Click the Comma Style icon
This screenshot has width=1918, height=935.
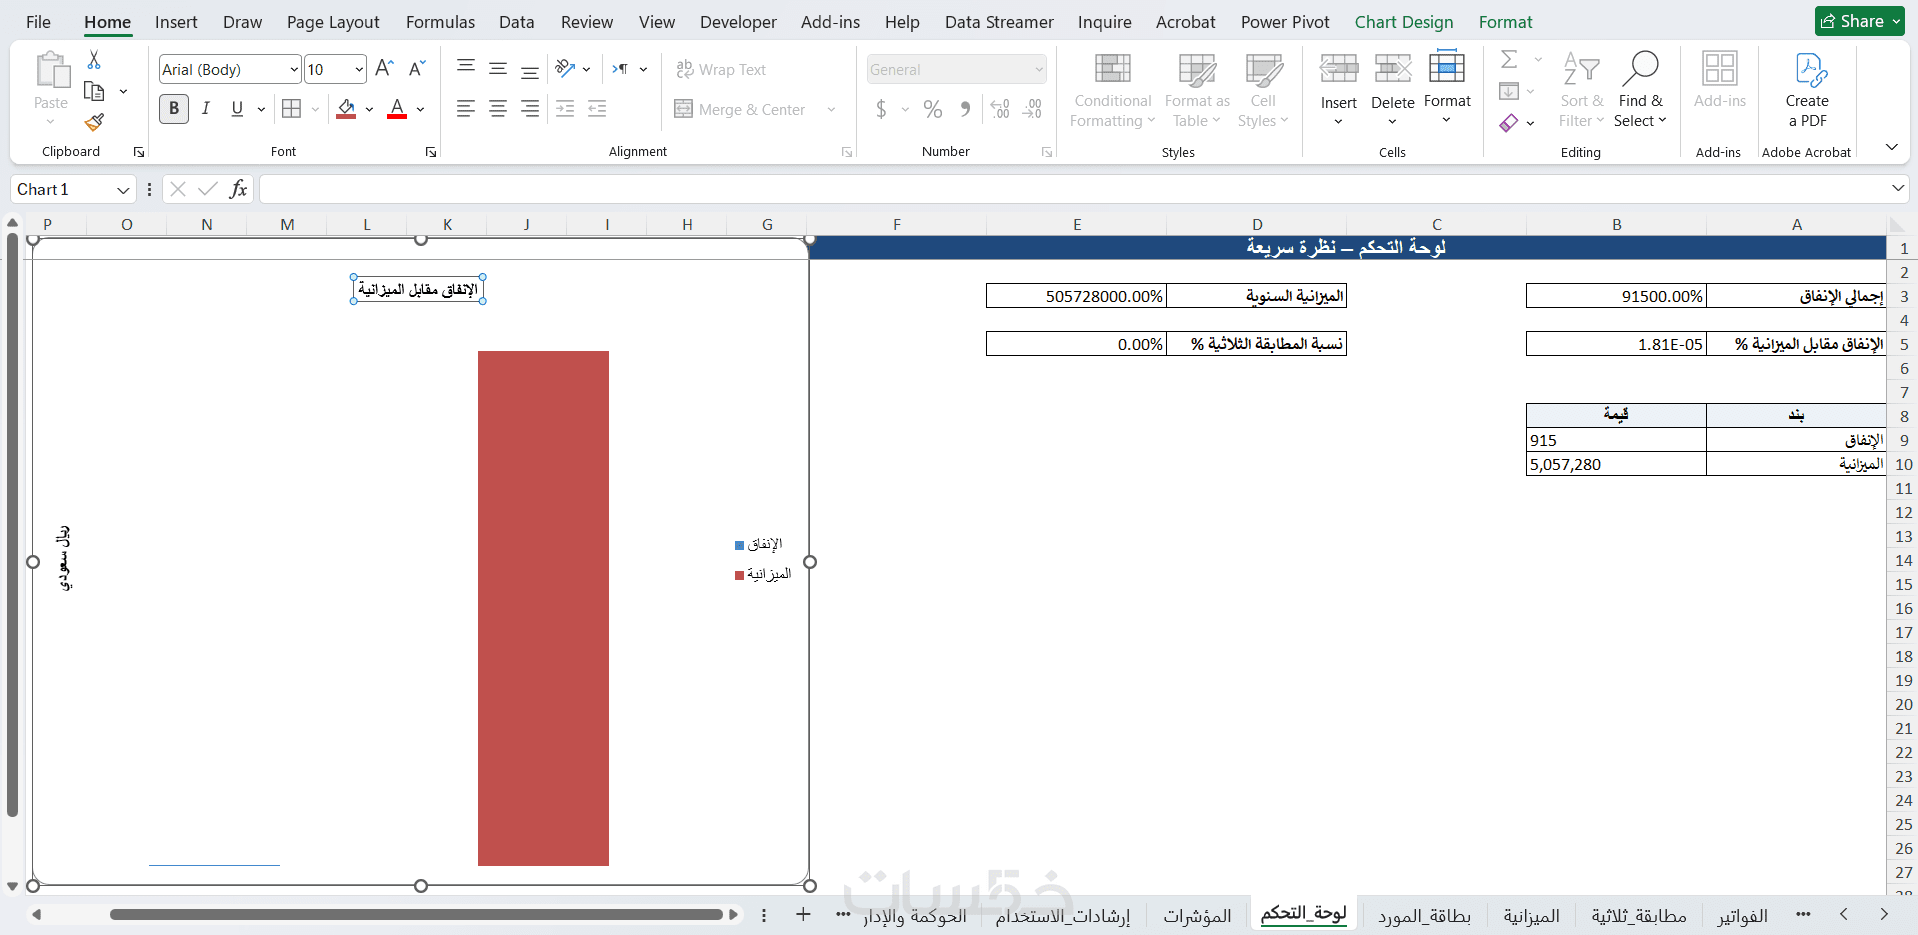point(965,109)
